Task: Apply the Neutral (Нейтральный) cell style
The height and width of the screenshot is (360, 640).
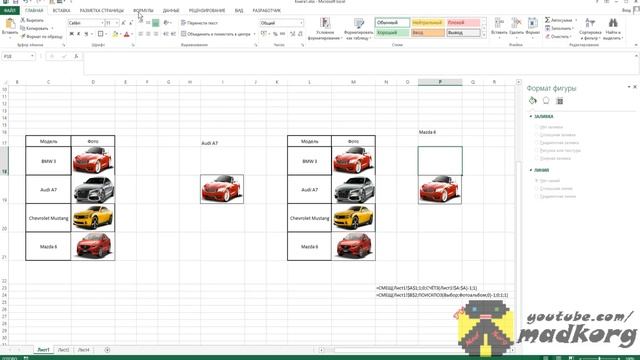Action: [x=428, y=23]
